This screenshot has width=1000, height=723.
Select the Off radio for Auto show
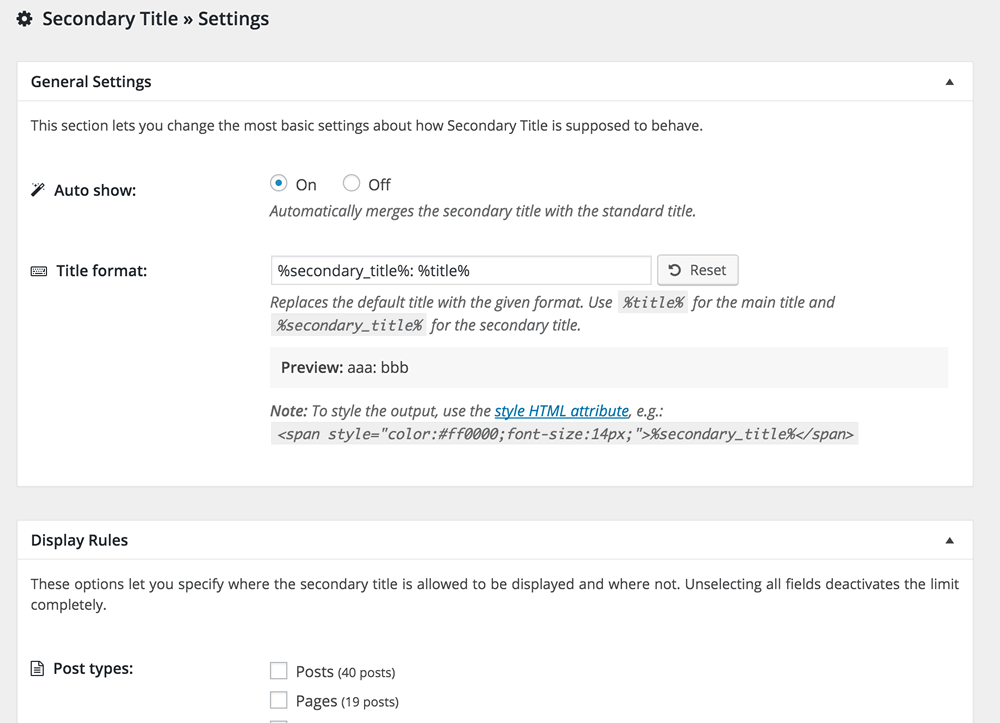351,183
